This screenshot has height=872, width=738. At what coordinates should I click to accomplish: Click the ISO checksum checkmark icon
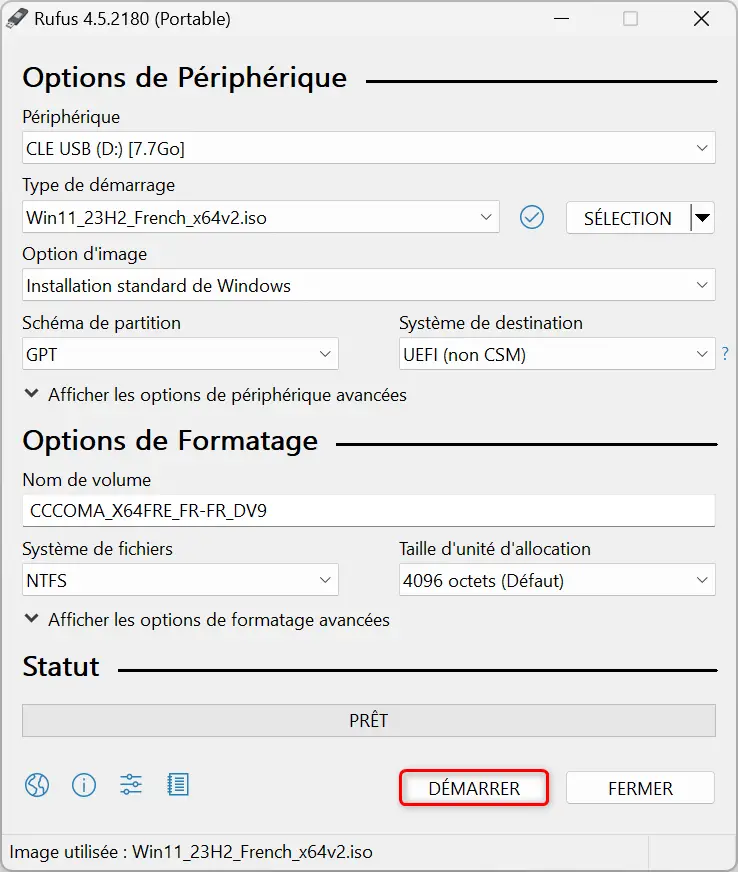[532, 217]
